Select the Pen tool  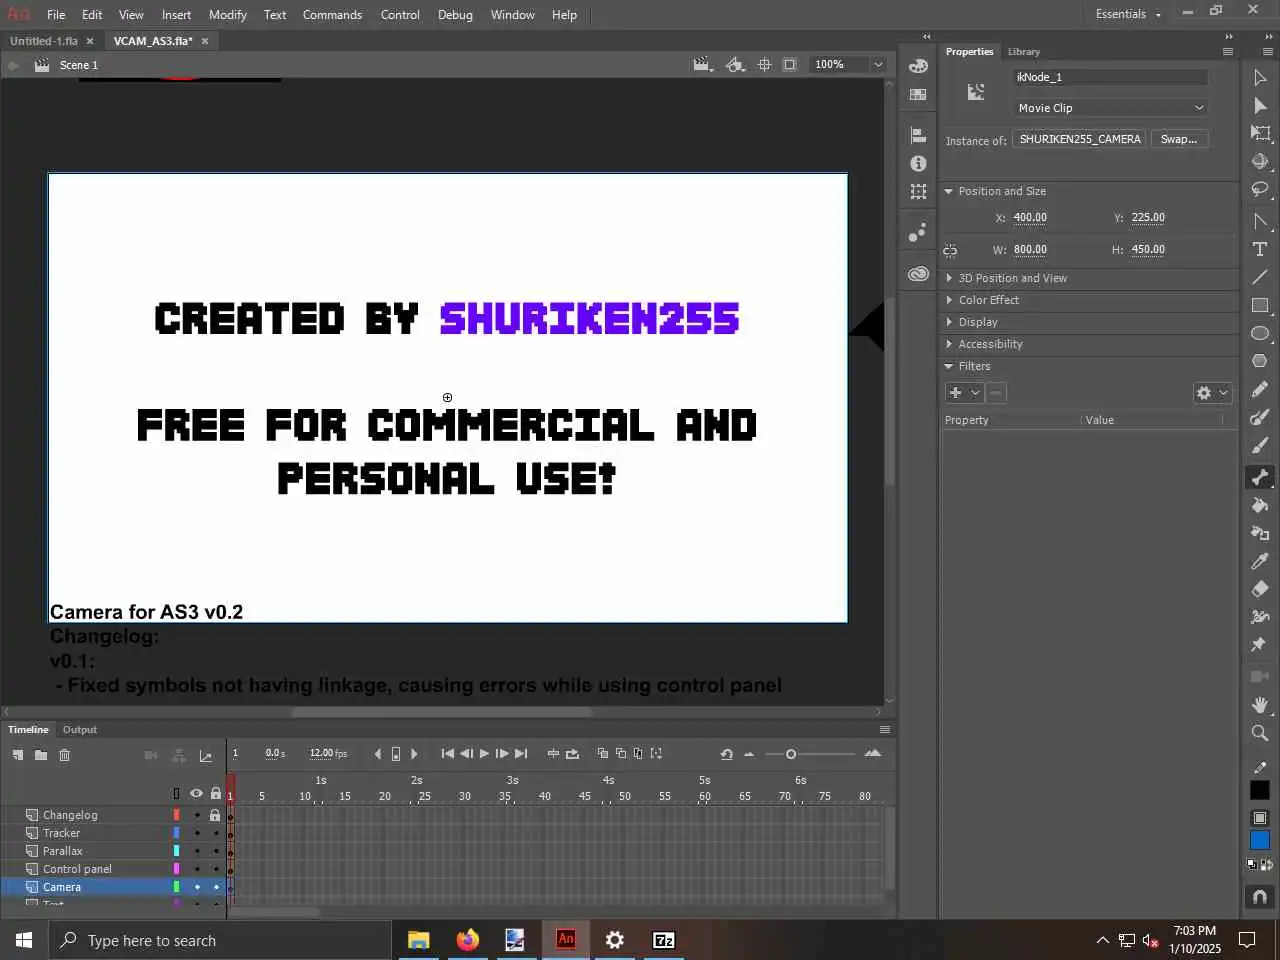point(1260,221)
